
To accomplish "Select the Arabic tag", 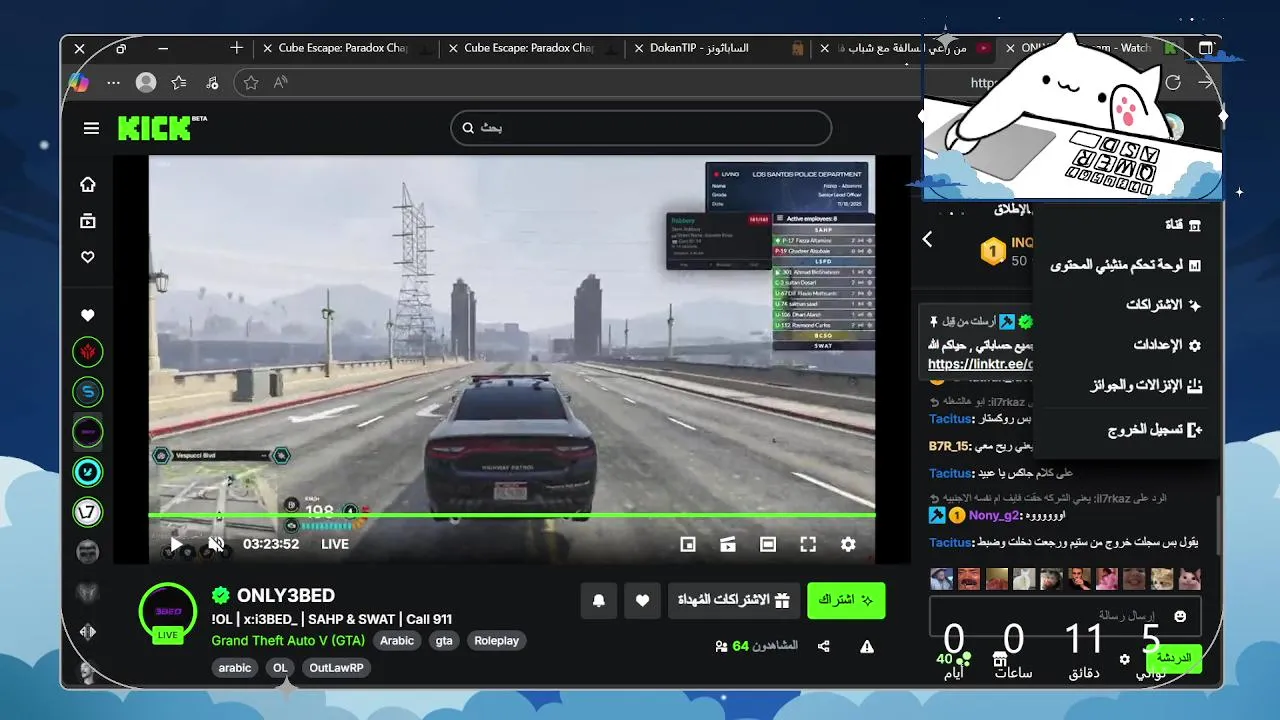I will 397,641.
